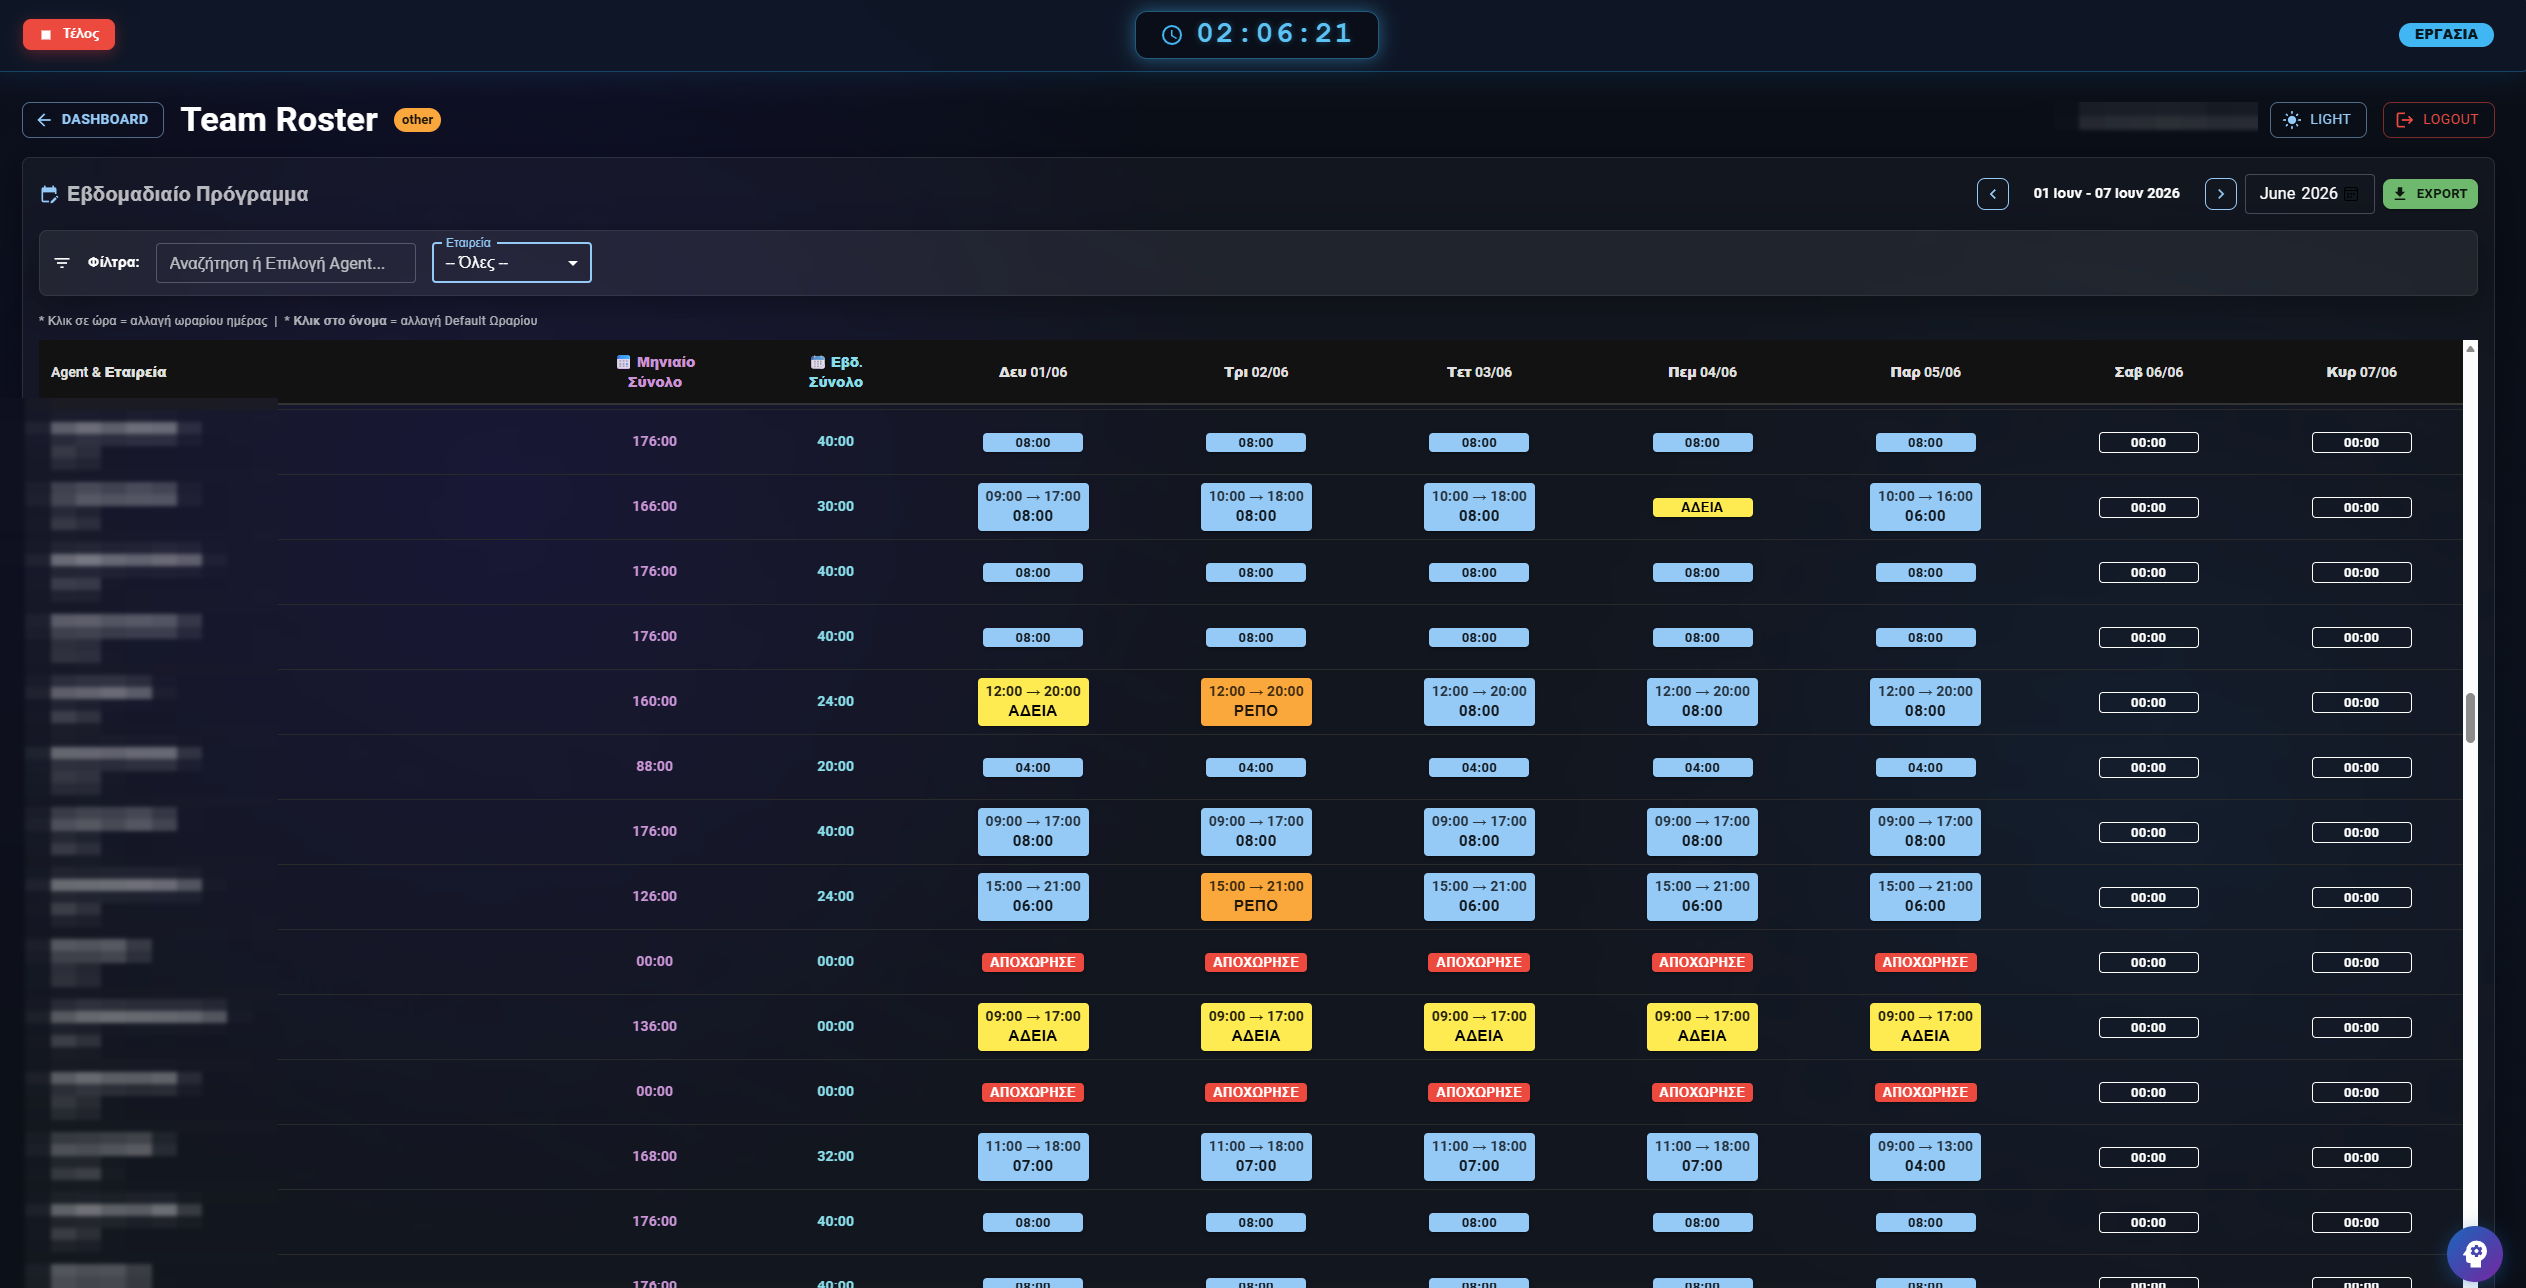Open the Saturday 00:00 cell in the 166:00 row
Image resolution: width=2526 pixels, height=1288 pixels.
coord(2148,508)
